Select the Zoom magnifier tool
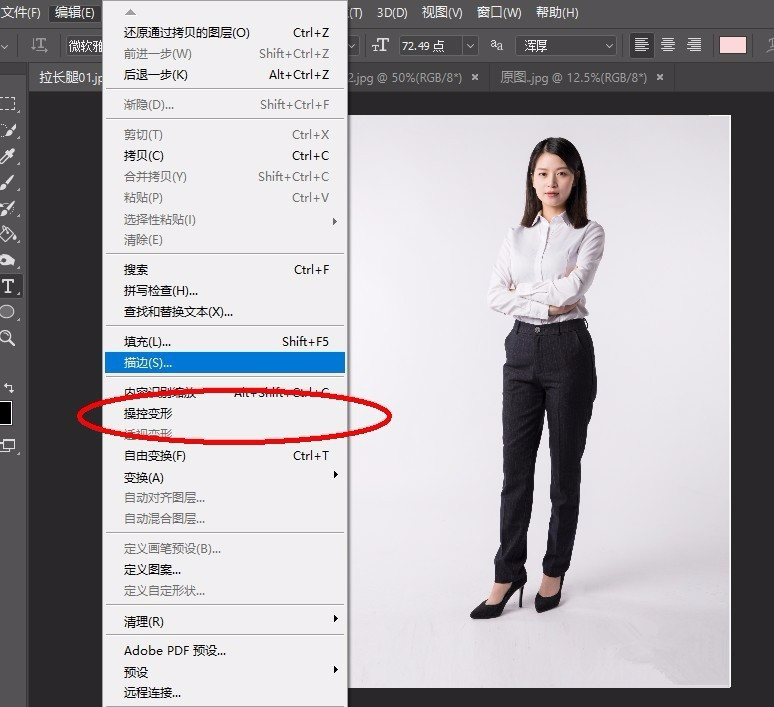This screenshot has height=707, width=774. (x=8, y=338)
